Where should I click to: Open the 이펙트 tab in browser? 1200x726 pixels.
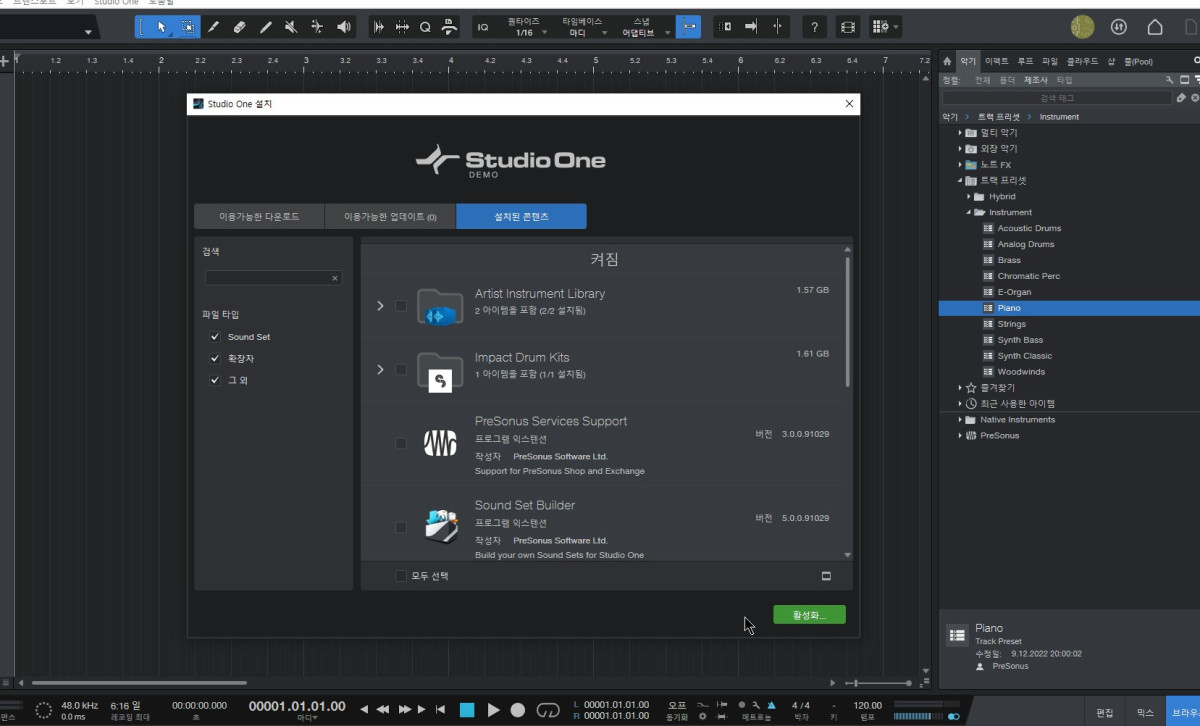997,61
